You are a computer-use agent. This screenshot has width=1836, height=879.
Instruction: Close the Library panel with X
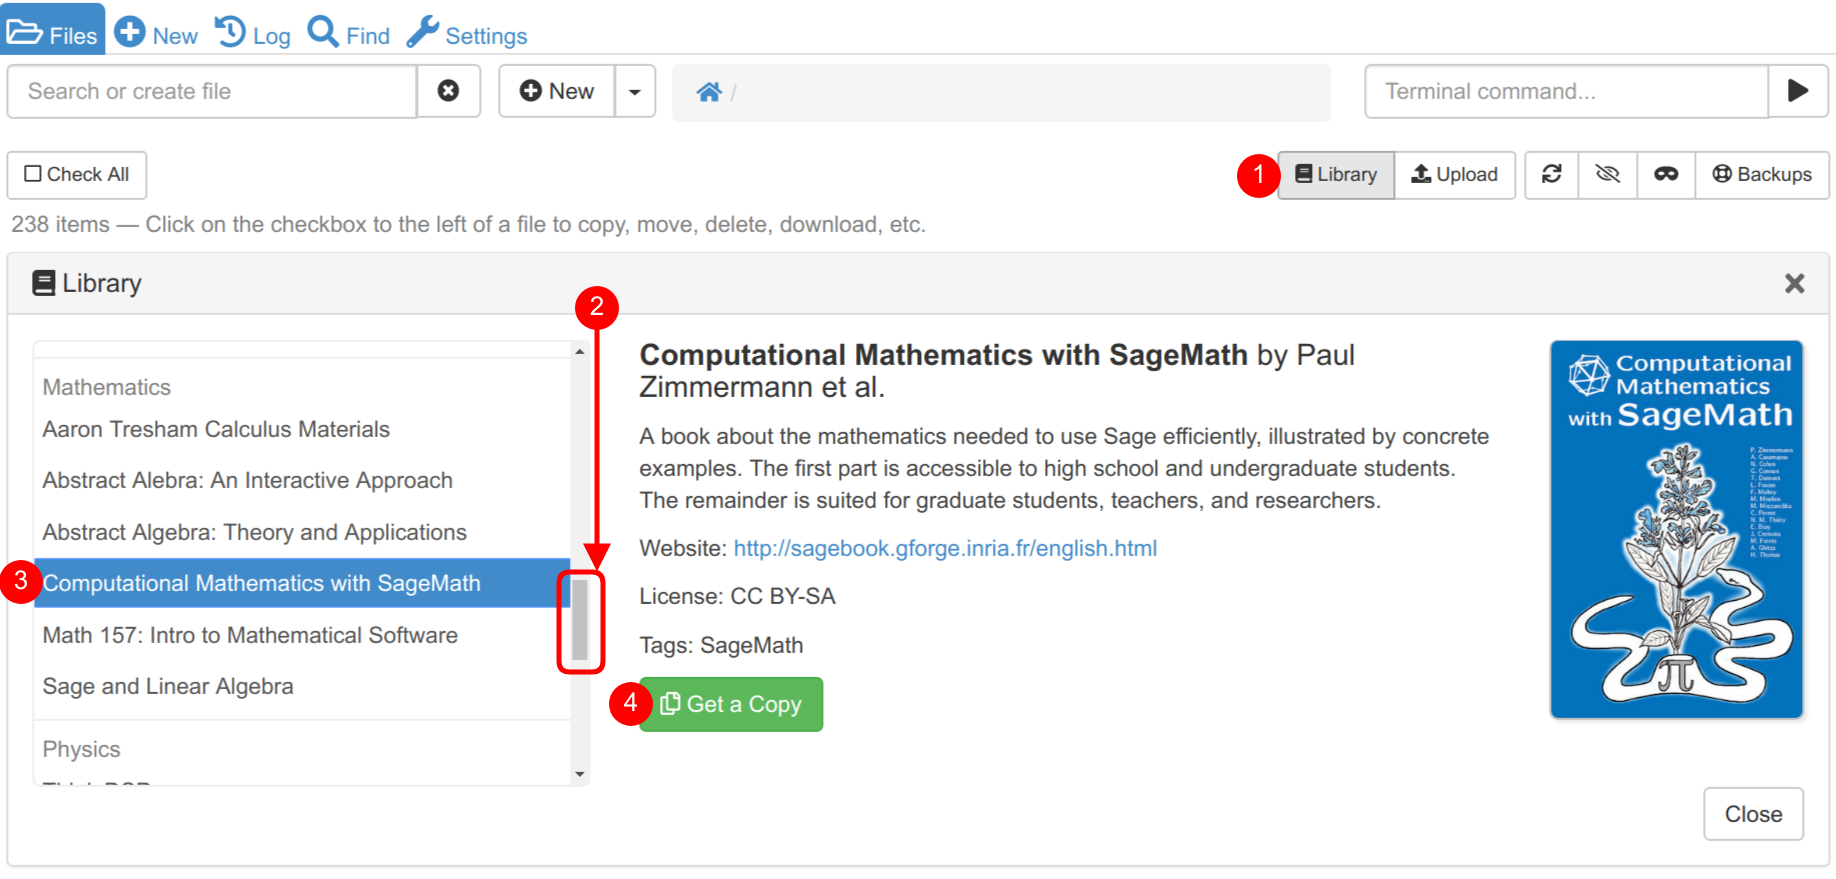[1794, 284]
